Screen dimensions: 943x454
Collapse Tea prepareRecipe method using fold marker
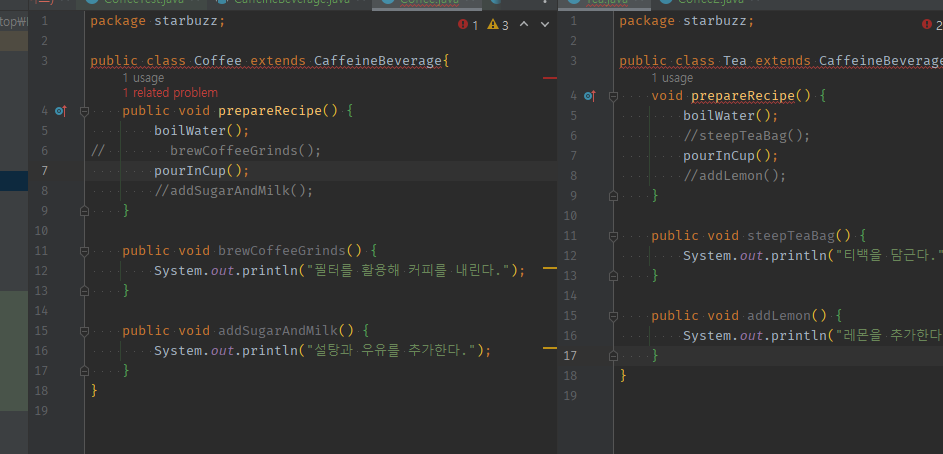(613, 96)
